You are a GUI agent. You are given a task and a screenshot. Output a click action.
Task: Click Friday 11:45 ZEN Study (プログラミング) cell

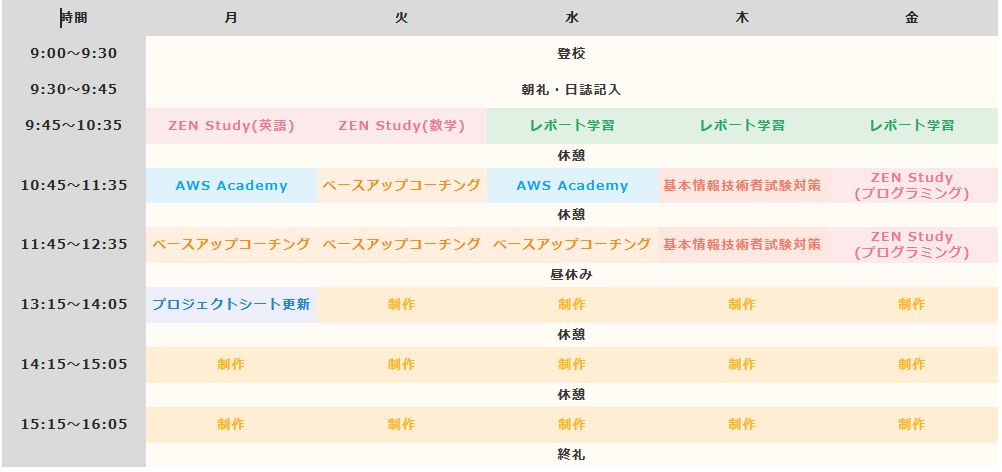pos(912,245)
